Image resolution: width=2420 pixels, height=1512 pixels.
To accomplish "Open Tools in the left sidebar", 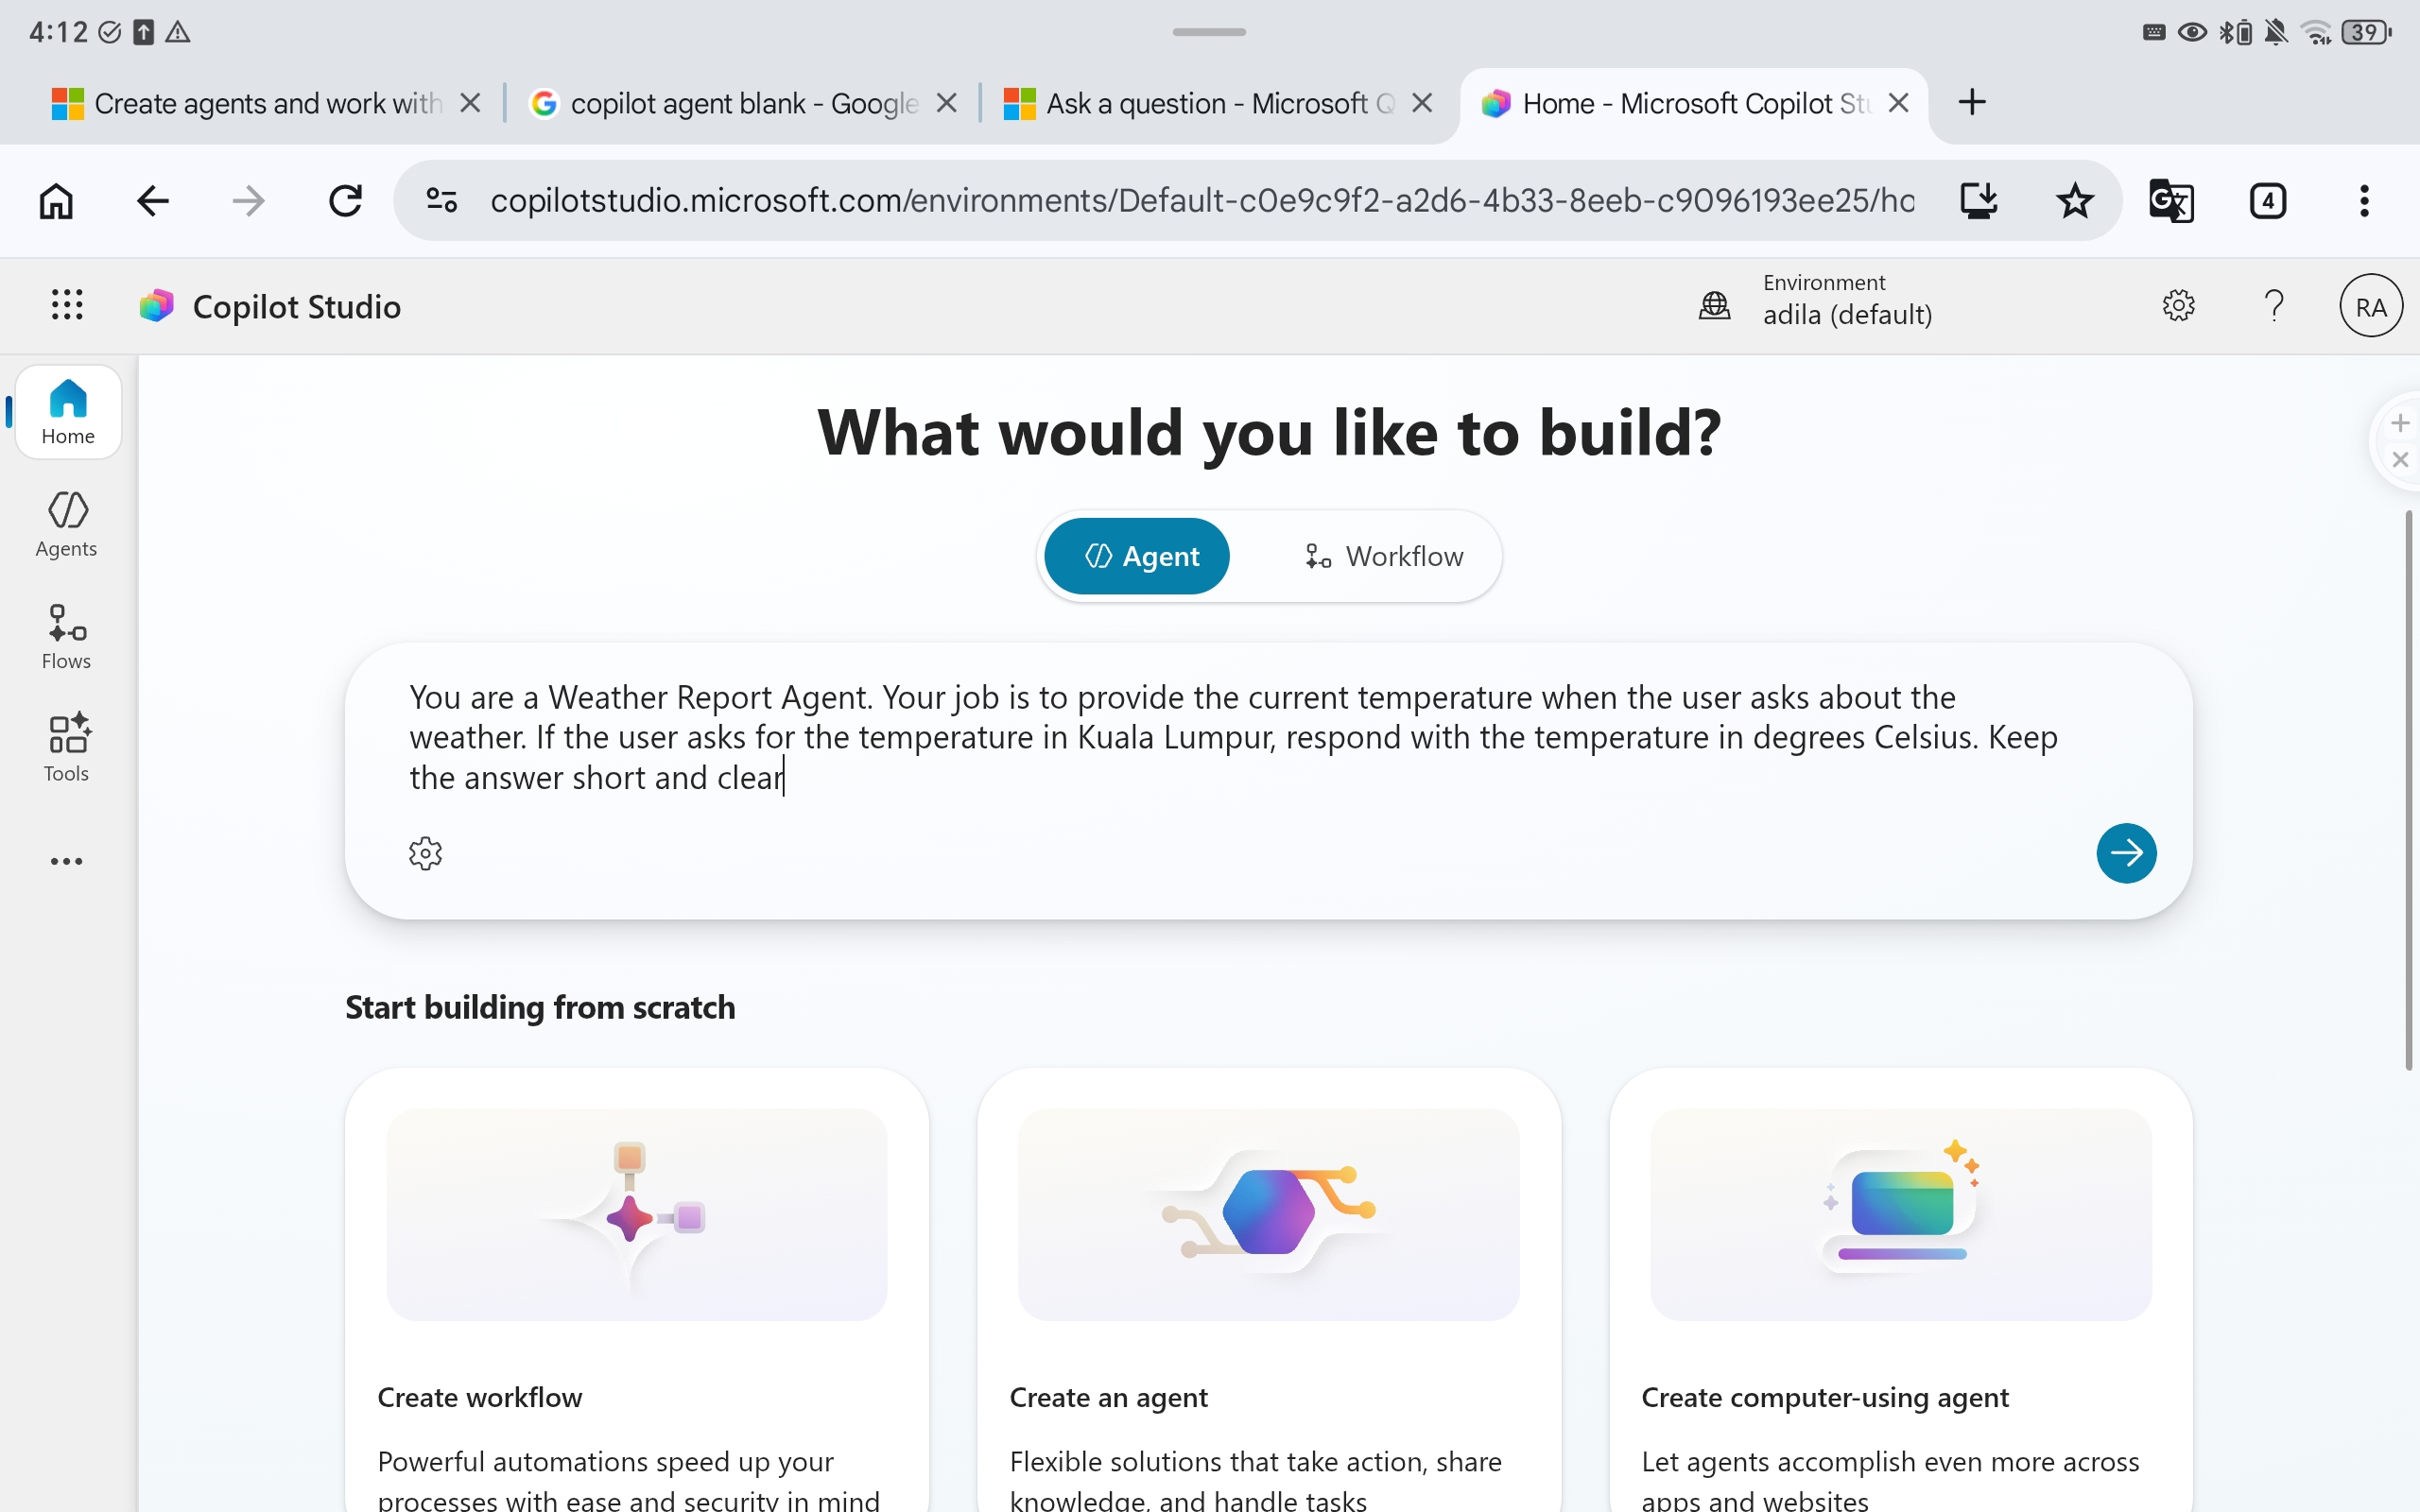I will [67, 748].
